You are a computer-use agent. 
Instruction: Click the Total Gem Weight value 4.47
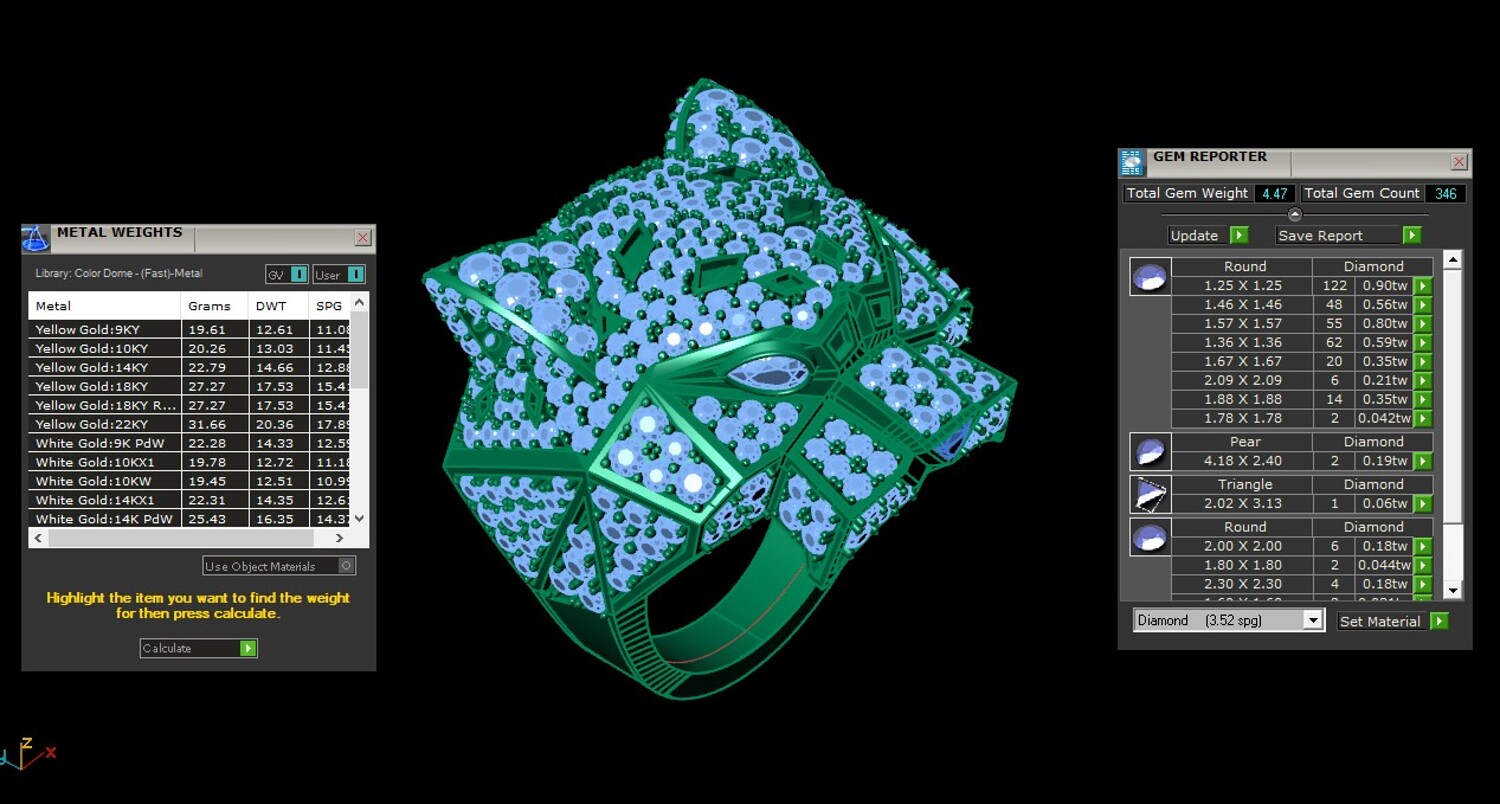point(1275,193)
